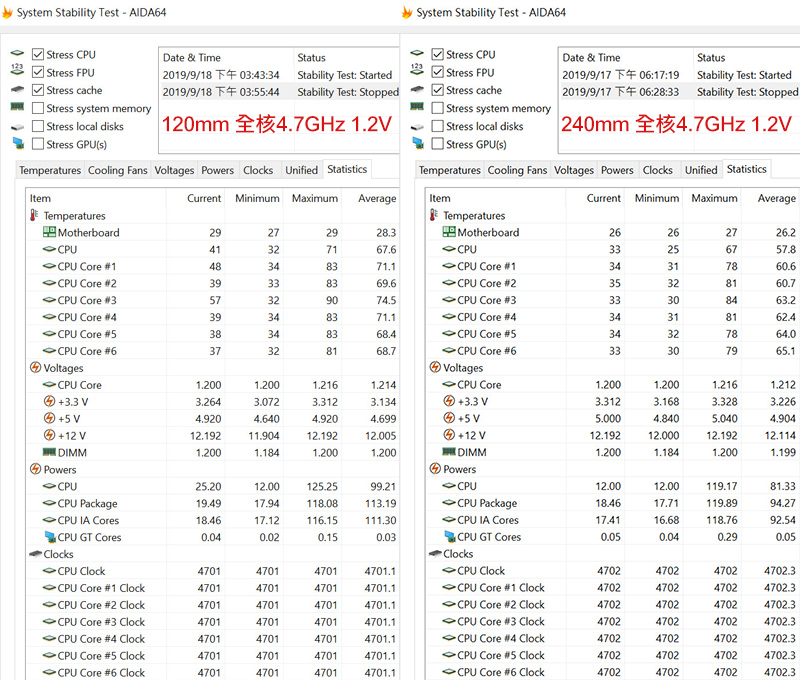
Task: Click Maximum column header in left window
Action: 312,198
